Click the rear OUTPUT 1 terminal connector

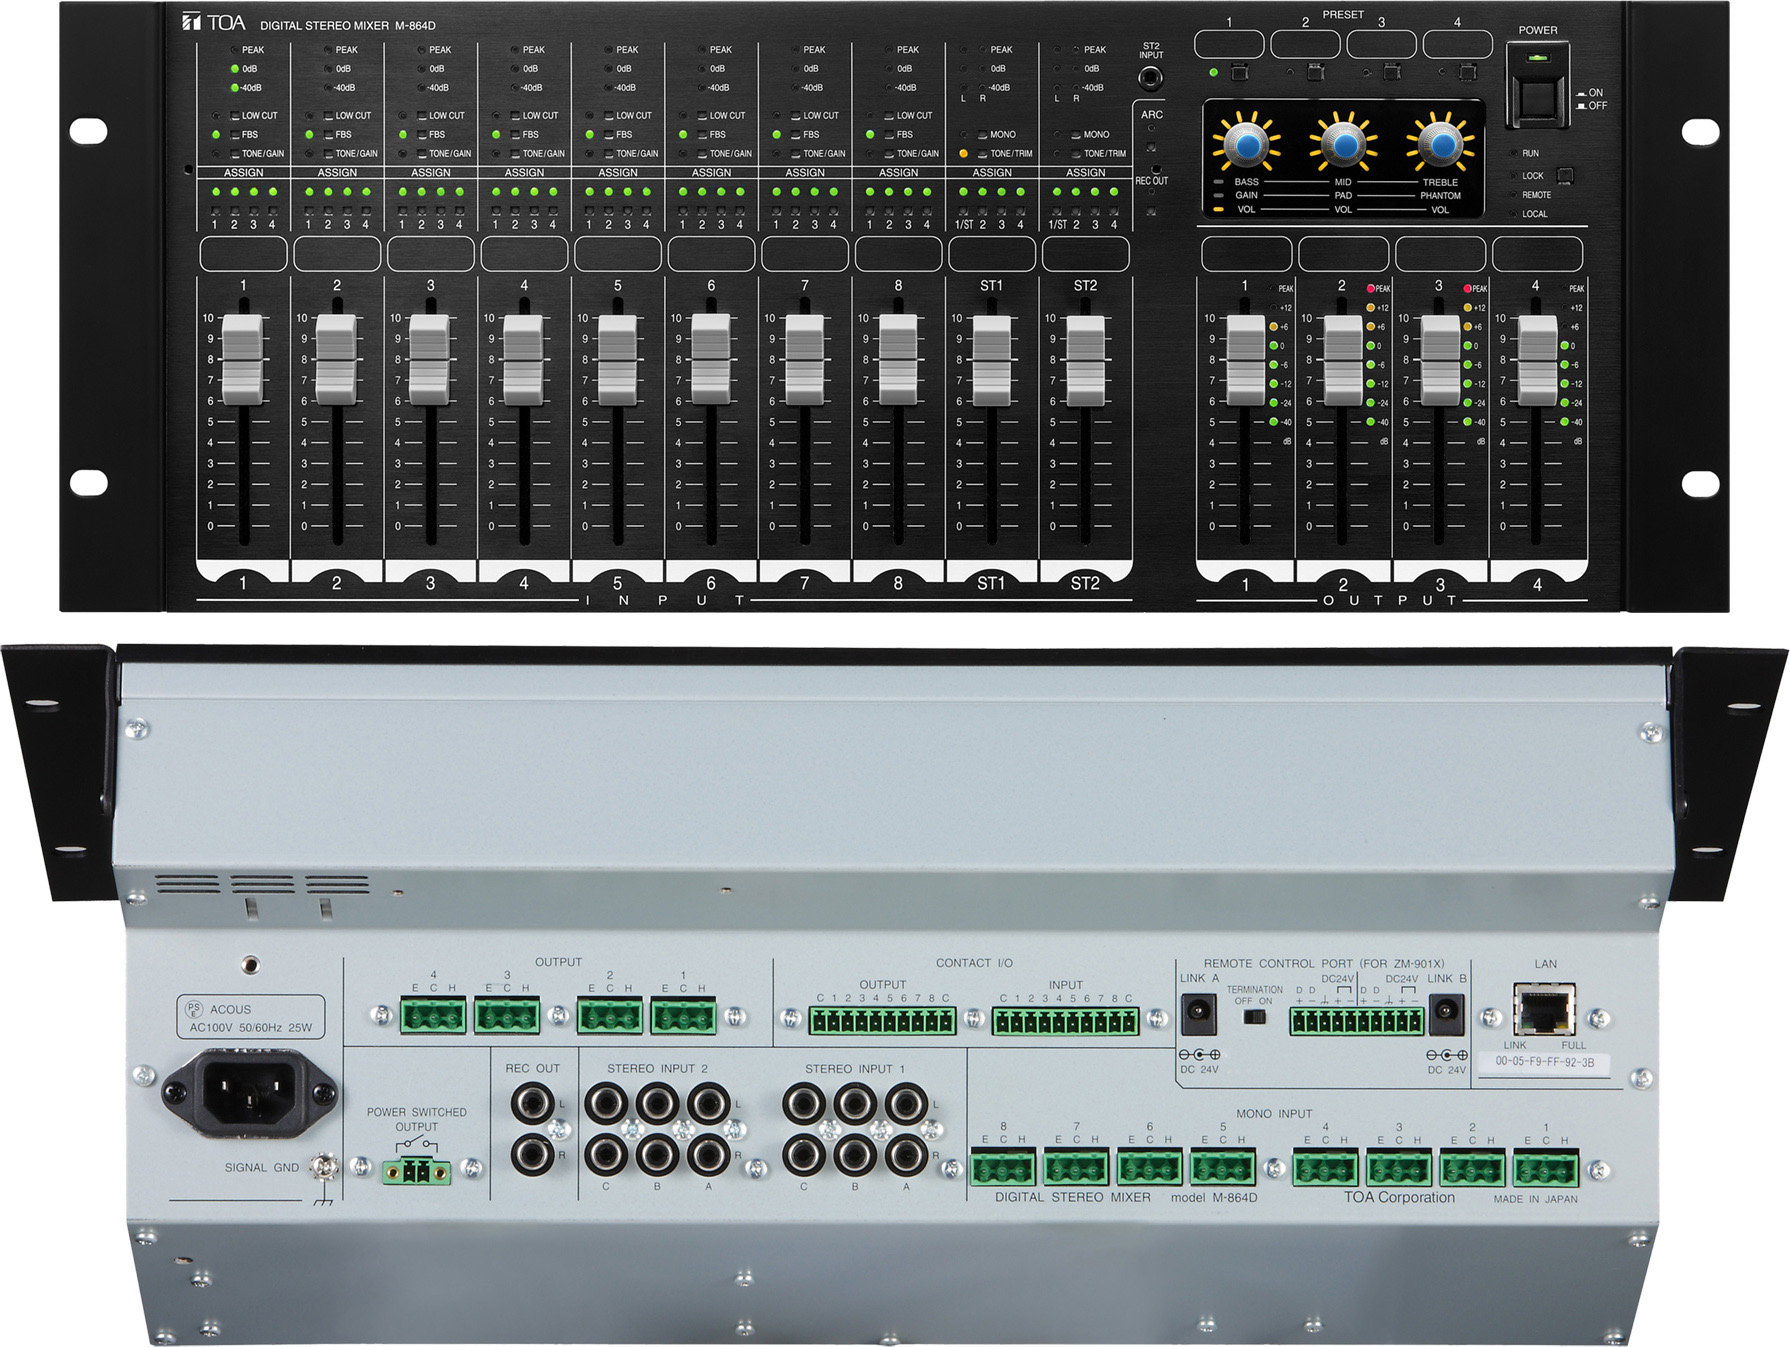pyautogui.click(x=683, y=1017)
